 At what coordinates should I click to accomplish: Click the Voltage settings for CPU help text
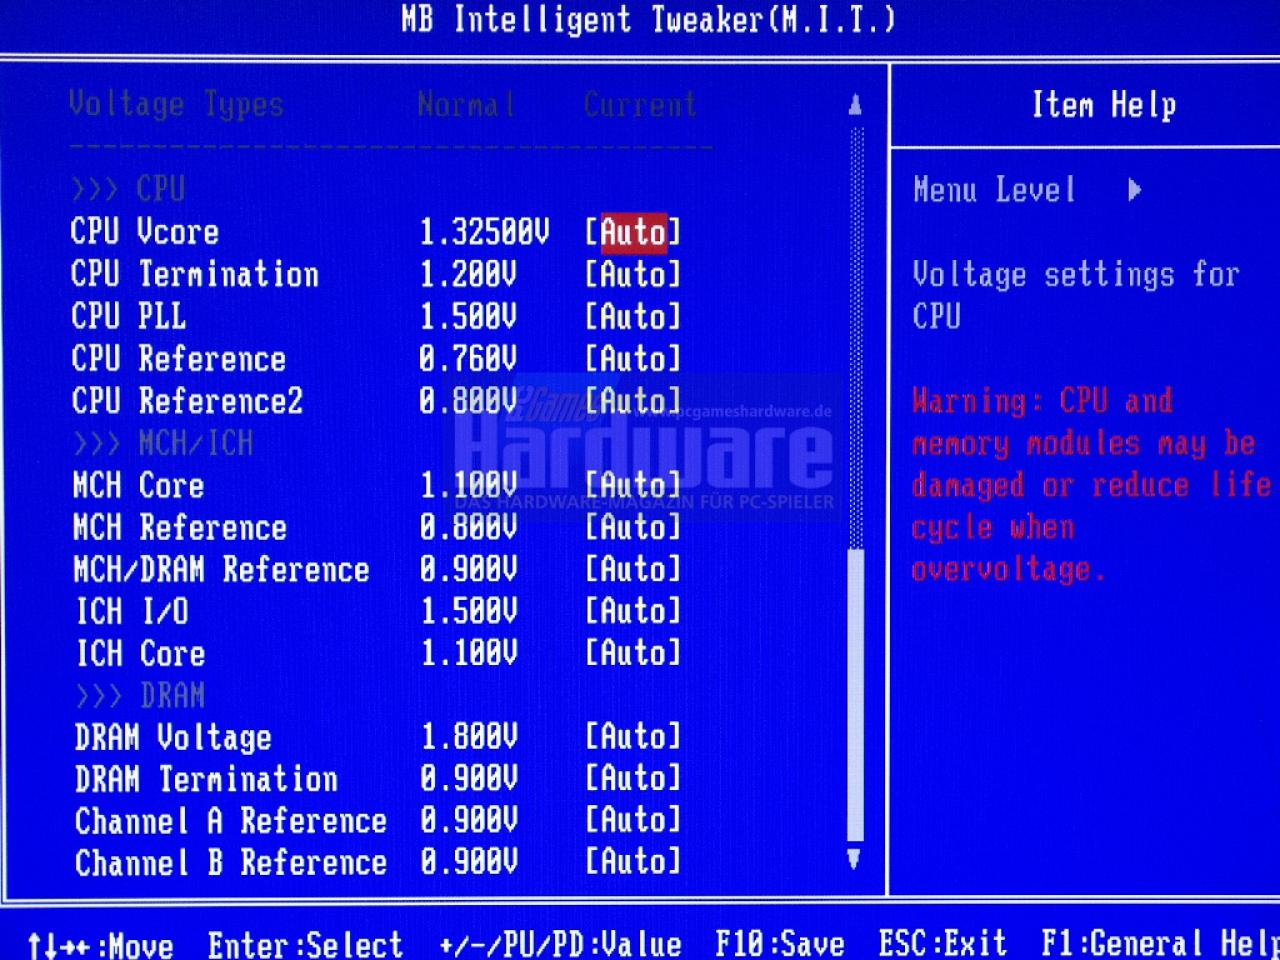point(1076,295)
